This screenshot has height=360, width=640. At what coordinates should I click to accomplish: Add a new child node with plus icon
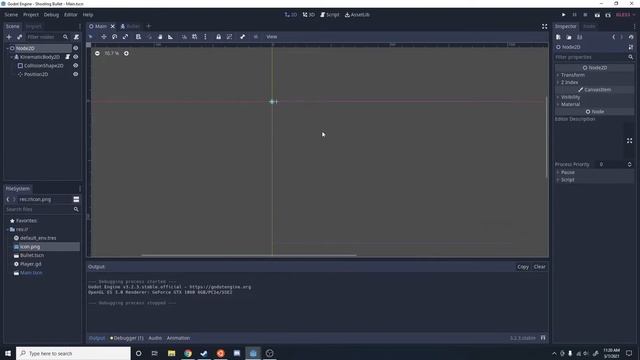coord(9,37)
